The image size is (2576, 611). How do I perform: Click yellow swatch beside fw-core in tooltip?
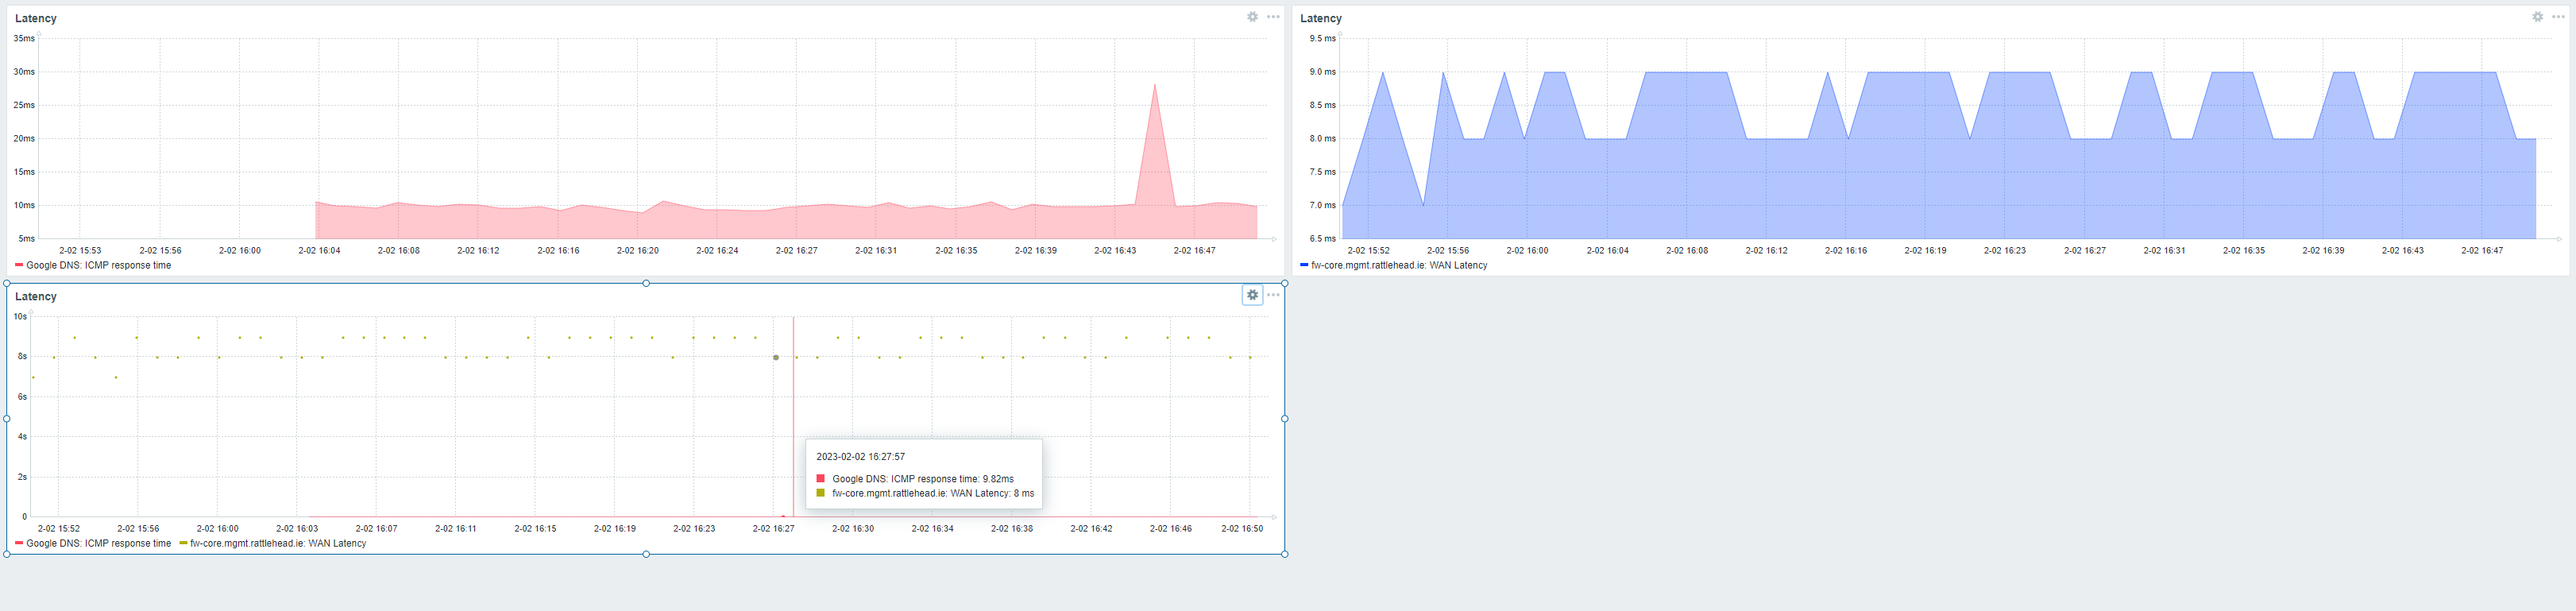821,493
